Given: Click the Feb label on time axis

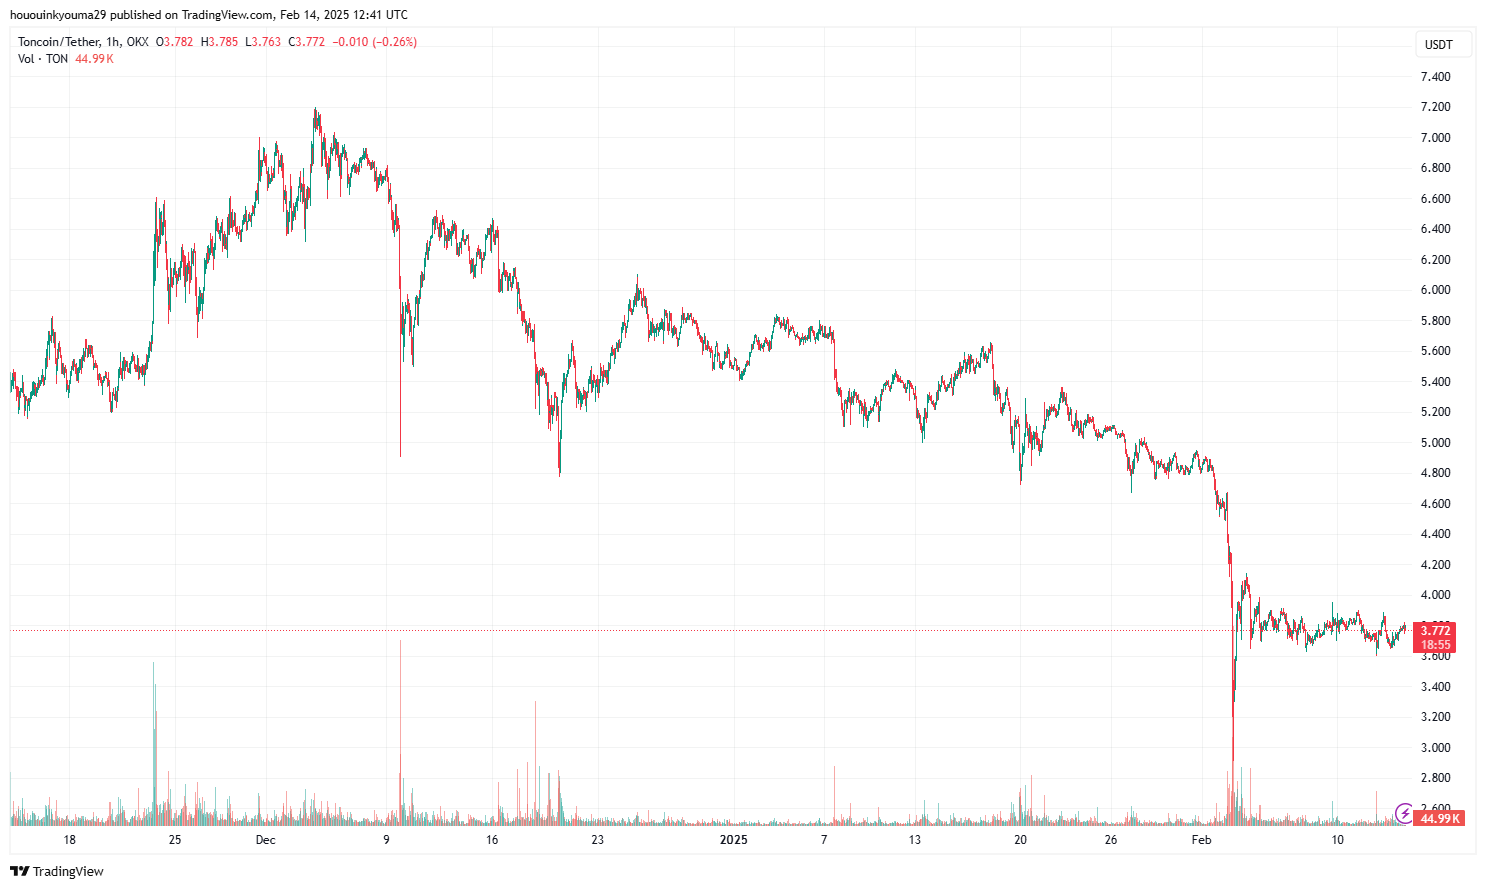Looking at the screenshot, I should [1201, 840].
